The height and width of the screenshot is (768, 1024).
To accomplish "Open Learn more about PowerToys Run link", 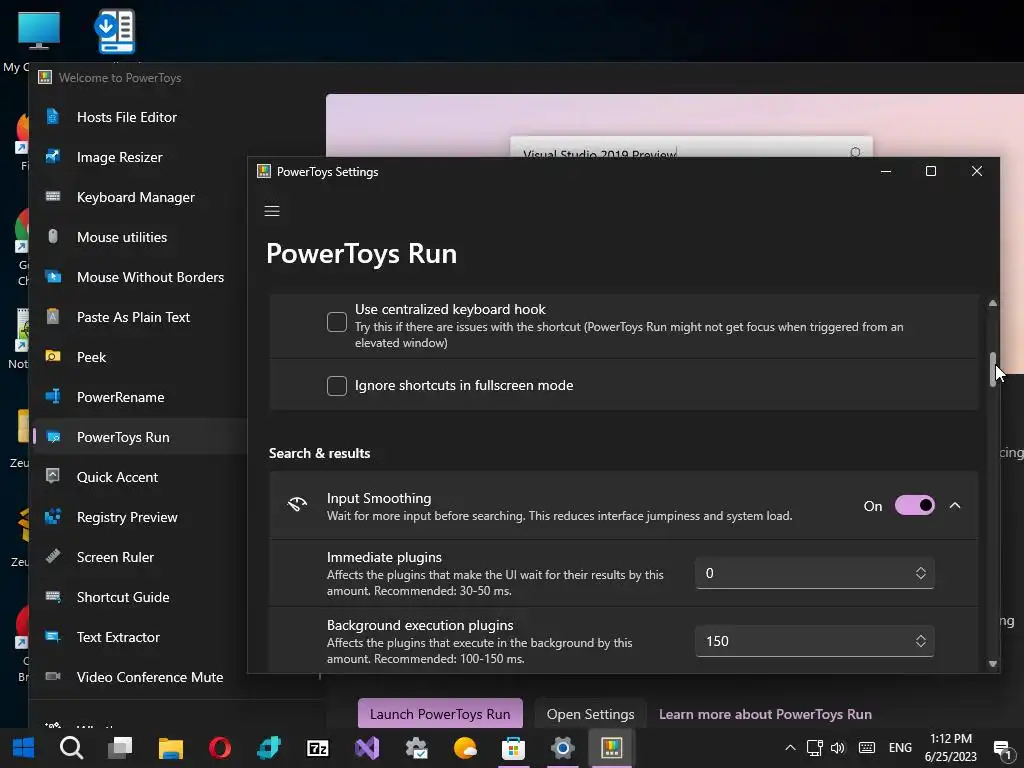I will point(765,714).
